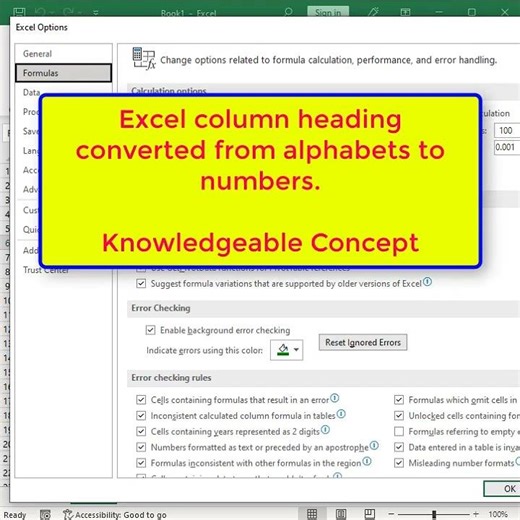Open the Data options category

(32, 92)
